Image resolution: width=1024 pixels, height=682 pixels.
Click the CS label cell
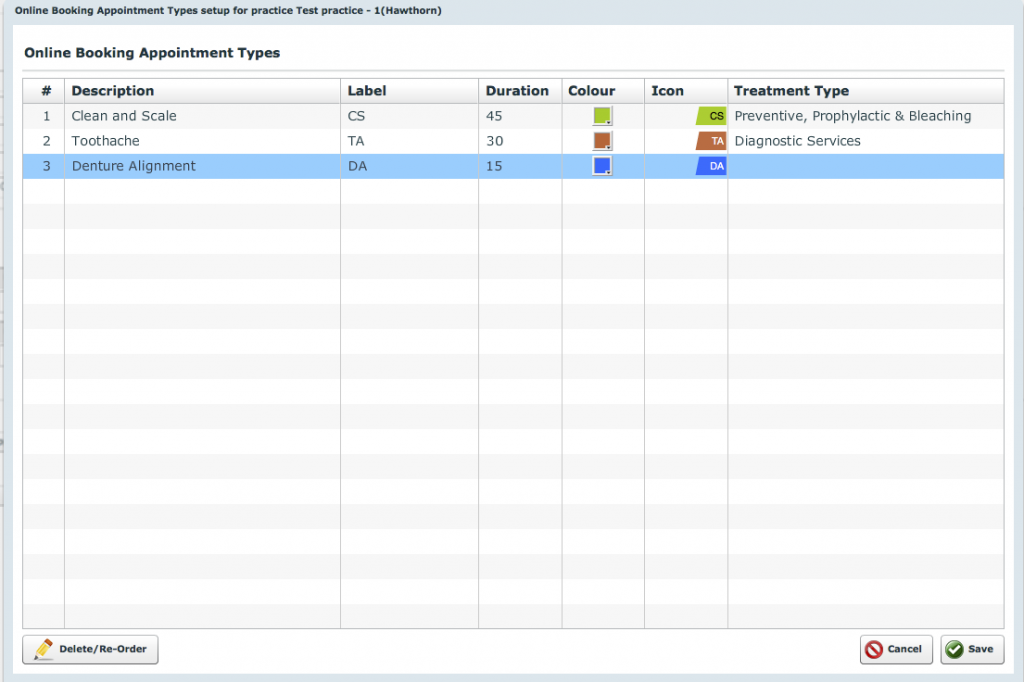(409, 116)
